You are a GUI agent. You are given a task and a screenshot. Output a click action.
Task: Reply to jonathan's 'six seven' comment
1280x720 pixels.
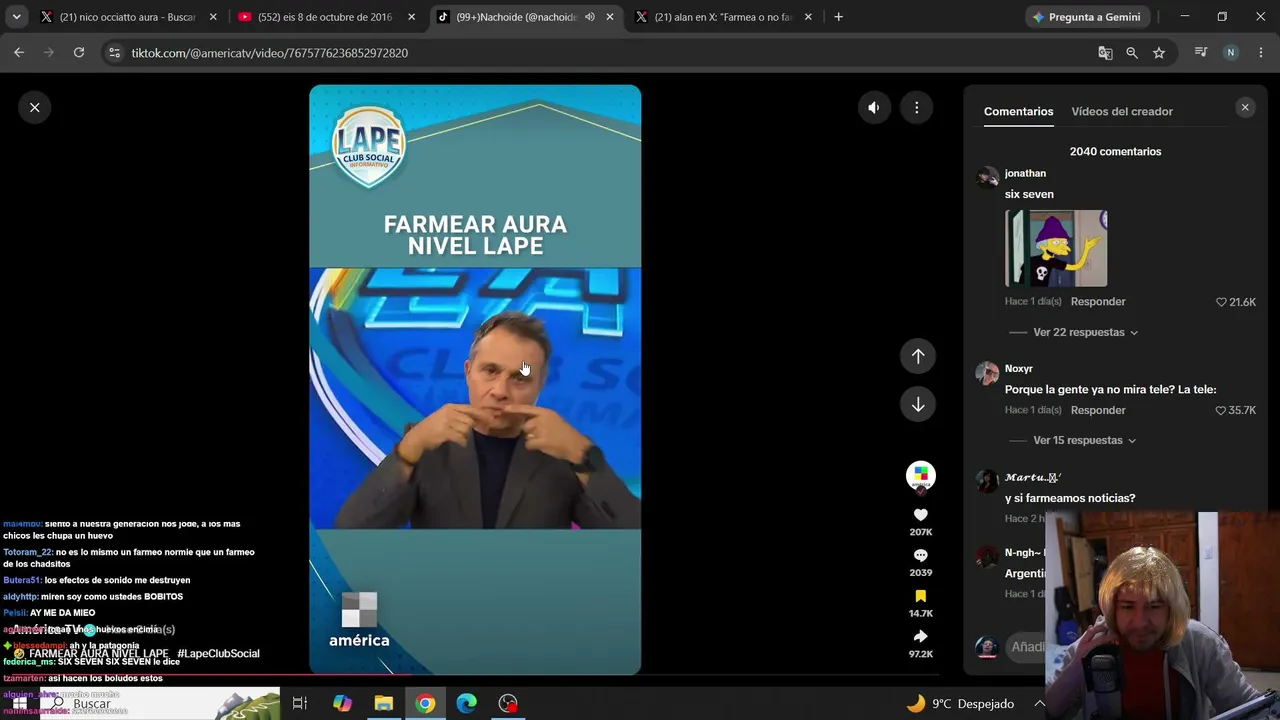coord(1098,301)
